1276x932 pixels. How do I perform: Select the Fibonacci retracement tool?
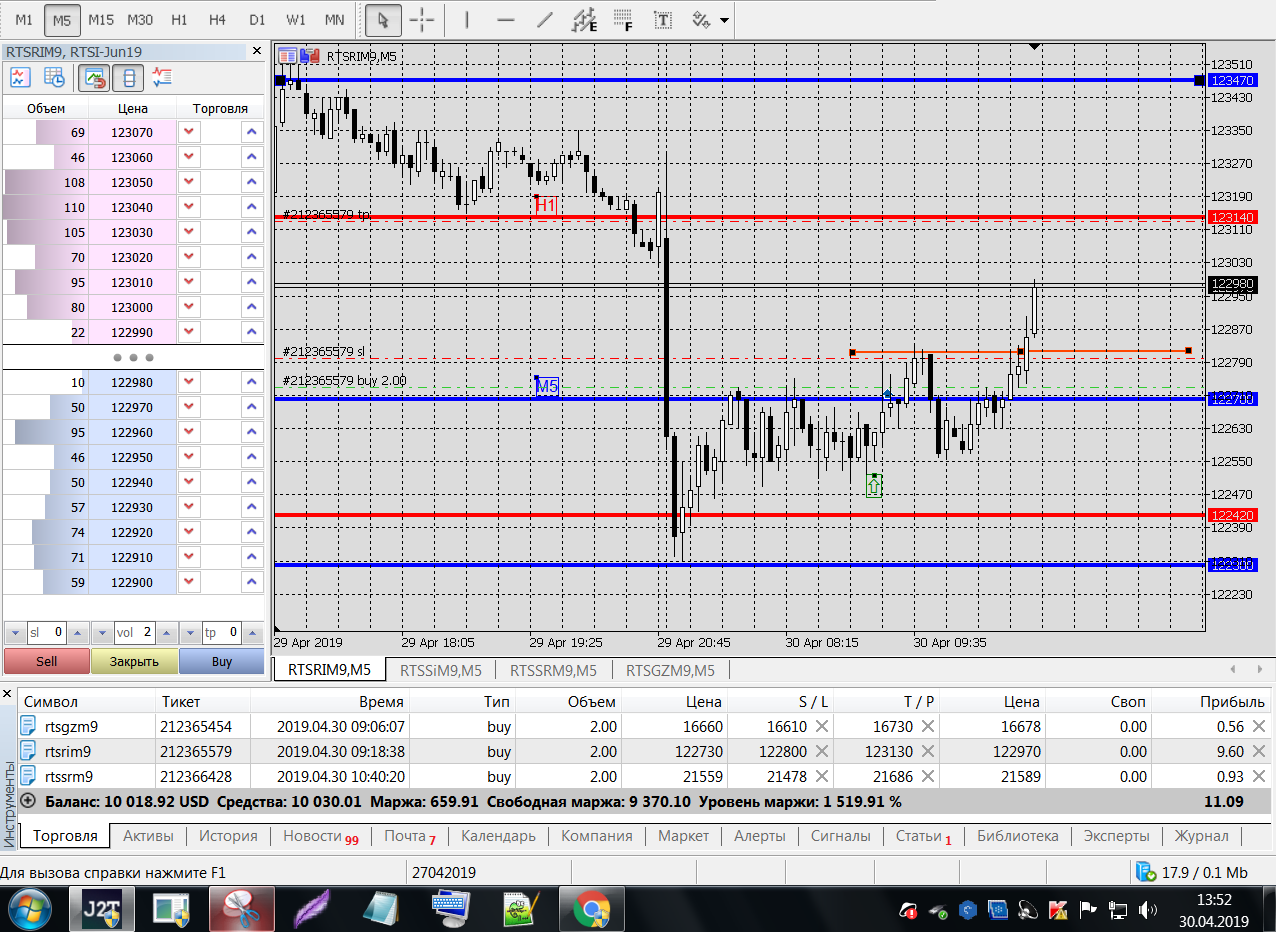click(x=622, y=19)
